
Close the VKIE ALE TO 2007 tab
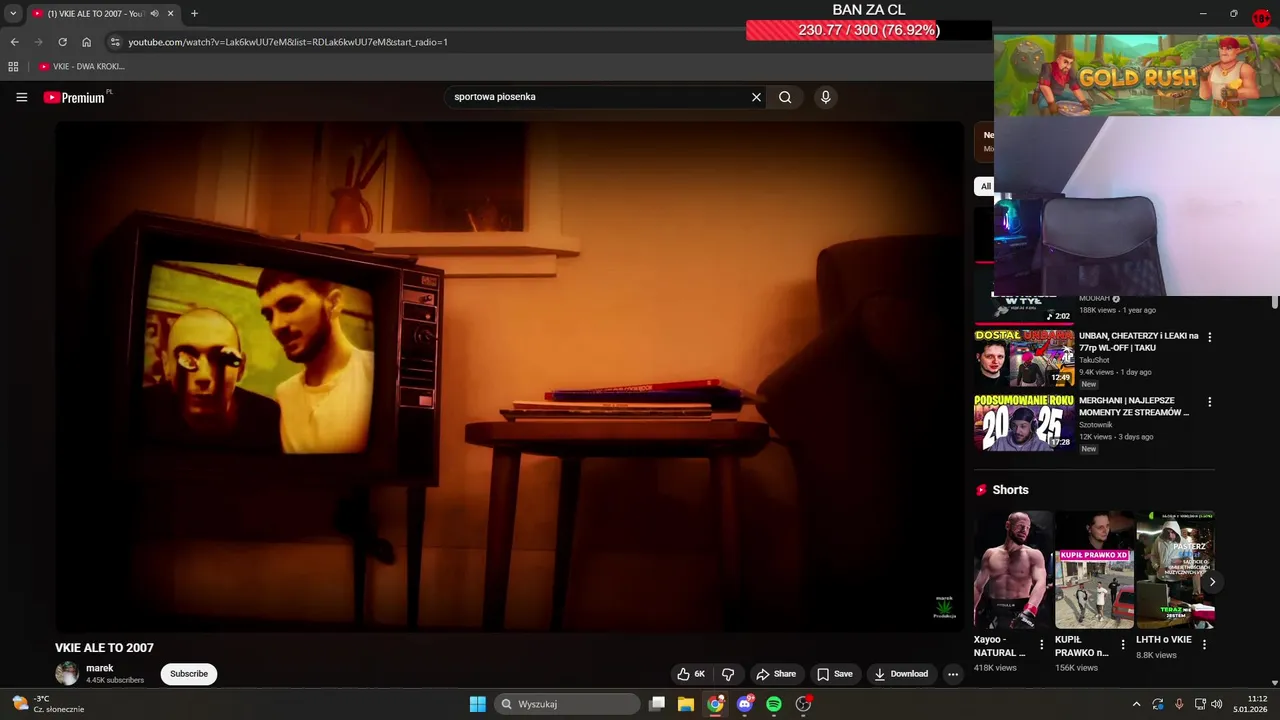pos(171,14)
